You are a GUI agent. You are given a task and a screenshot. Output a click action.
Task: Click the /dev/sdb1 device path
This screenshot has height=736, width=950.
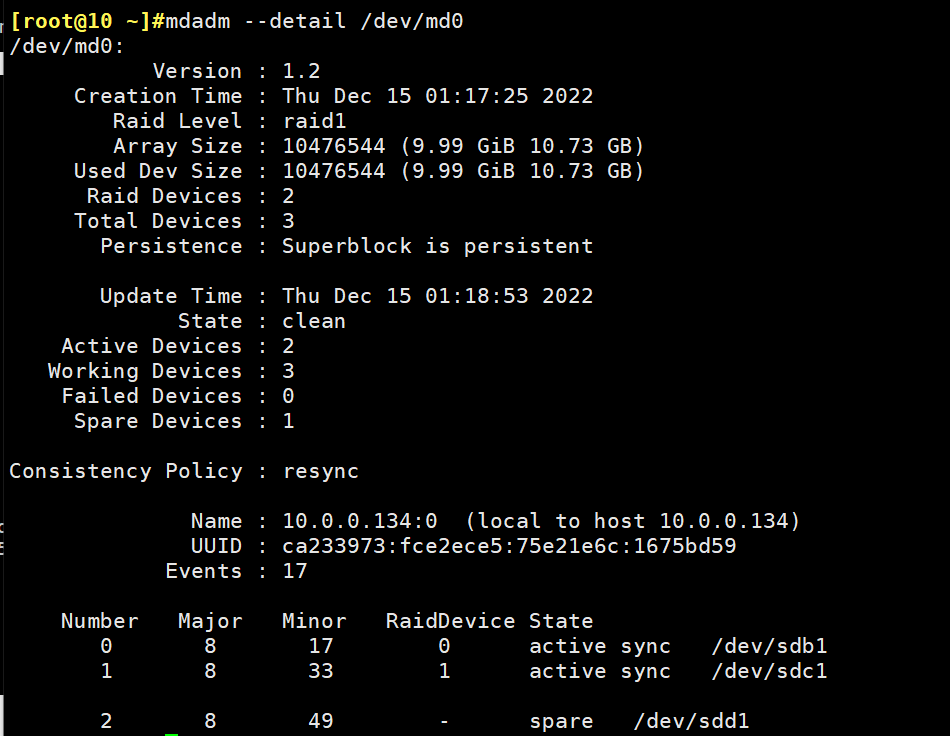pos(769,646)
